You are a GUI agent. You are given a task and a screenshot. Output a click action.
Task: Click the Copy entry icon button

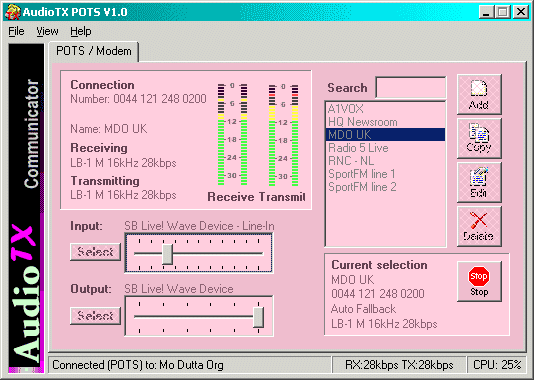479,138
